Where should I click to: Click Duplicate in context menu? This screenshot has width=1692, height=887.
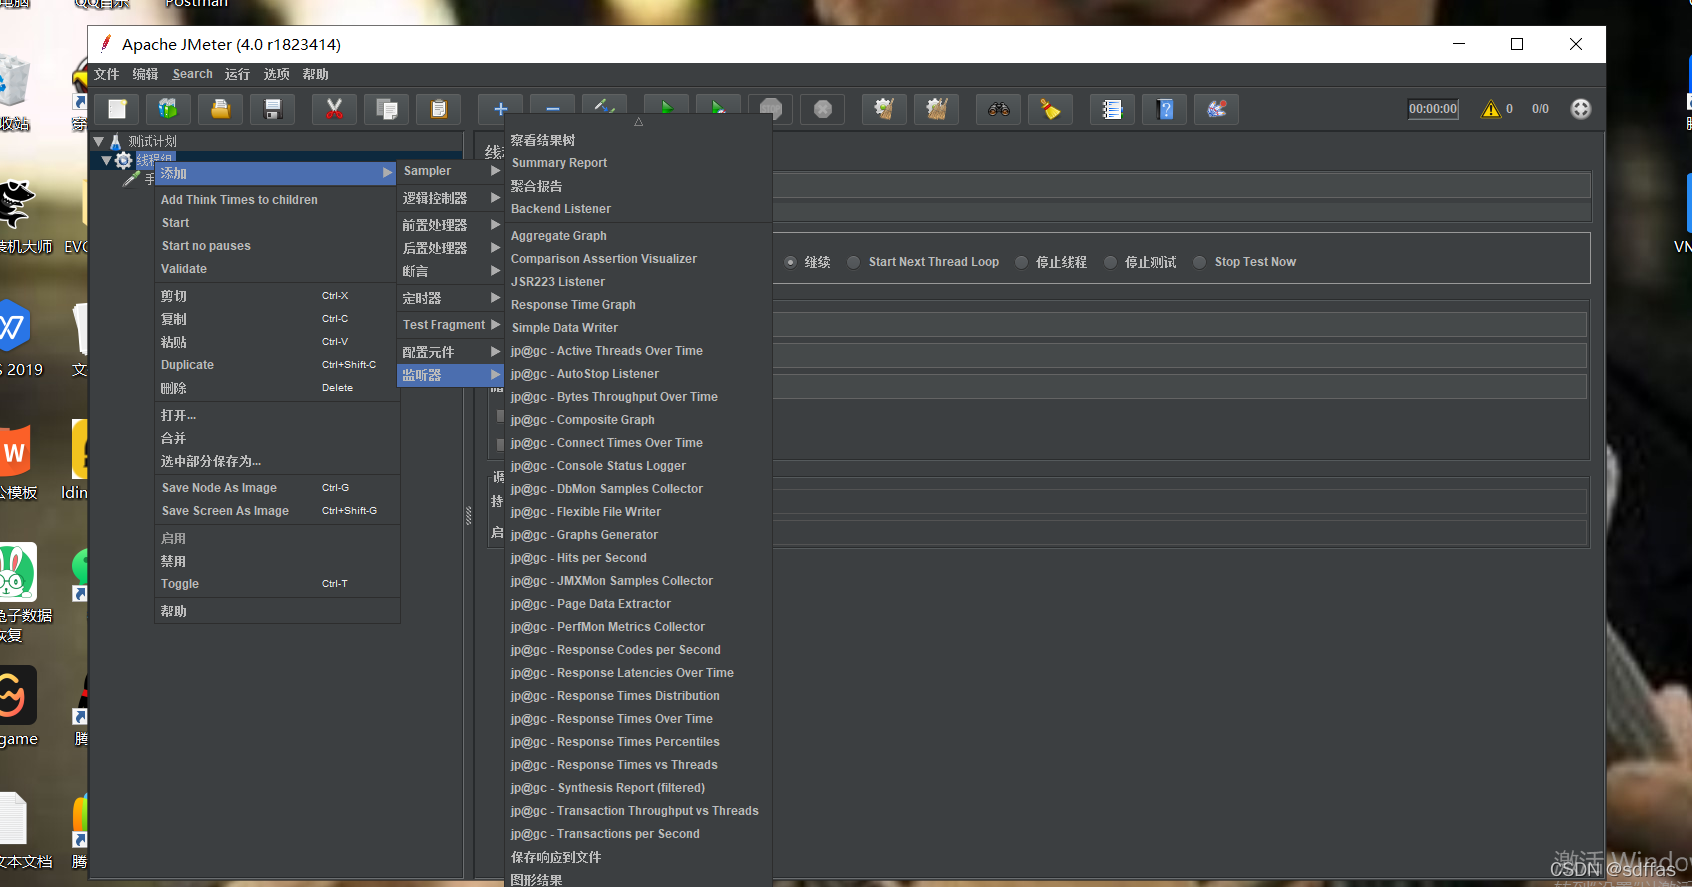tap(277, 365)
